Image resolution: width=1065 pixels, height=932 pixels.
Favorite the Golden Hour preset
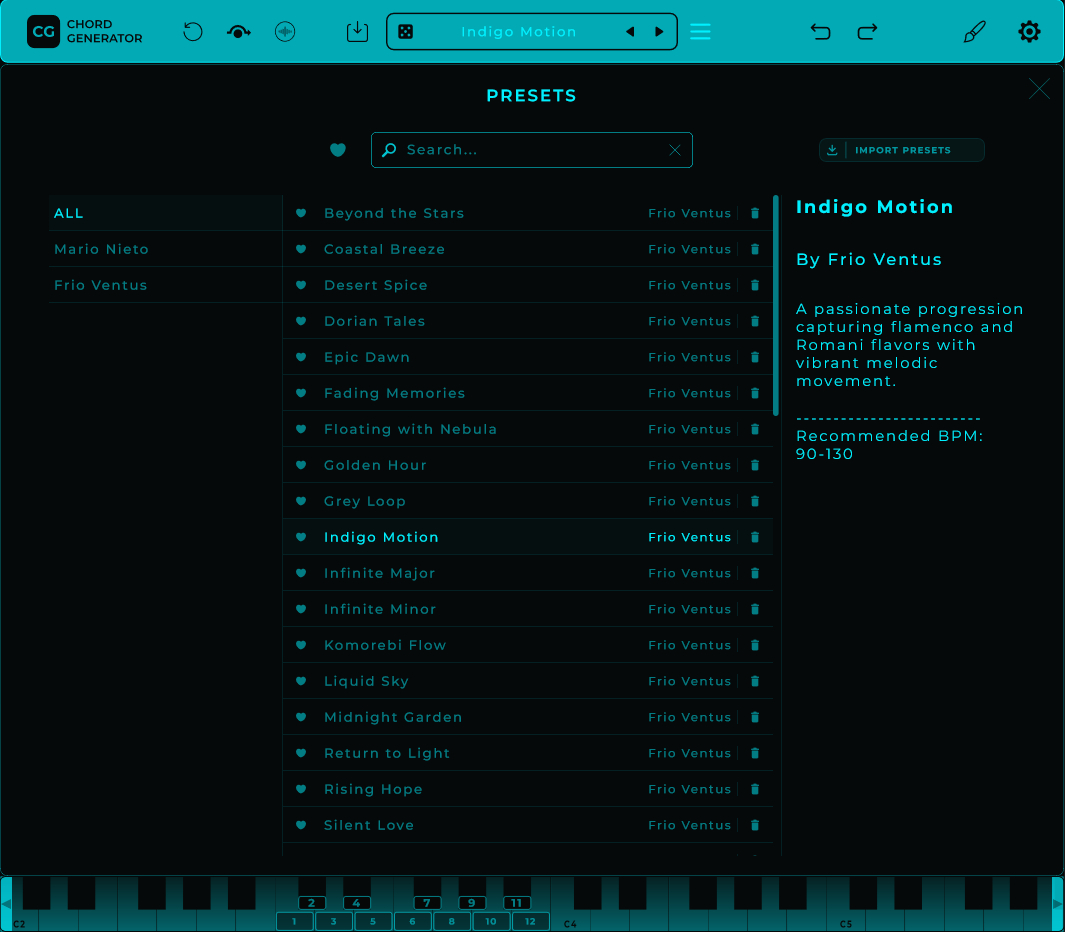[301, 465]
